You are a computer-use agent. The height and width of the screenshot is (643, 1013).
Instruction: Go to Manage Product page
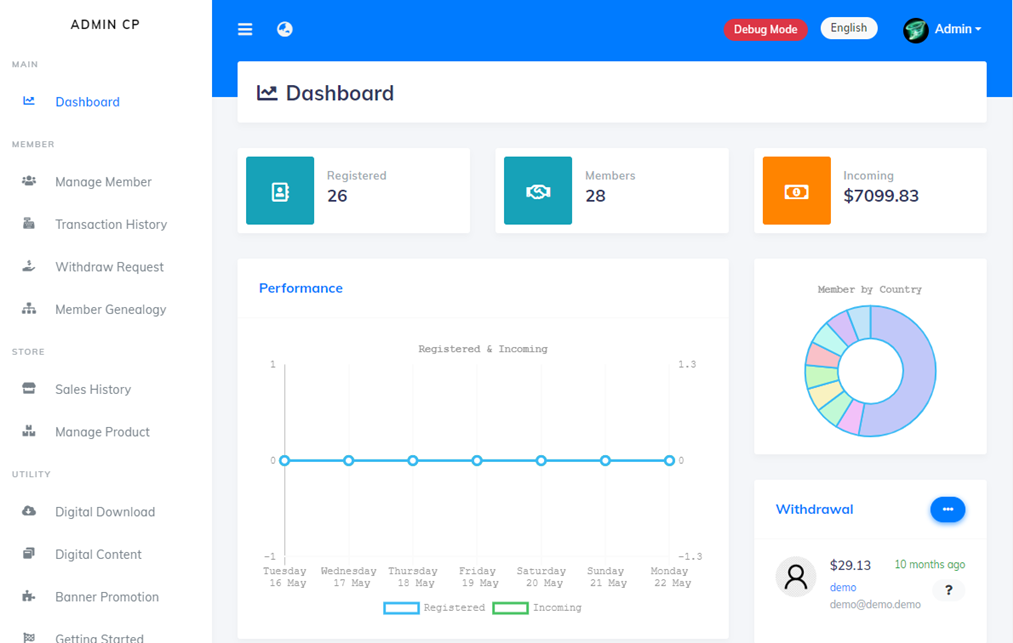click(x=102, y=432)
